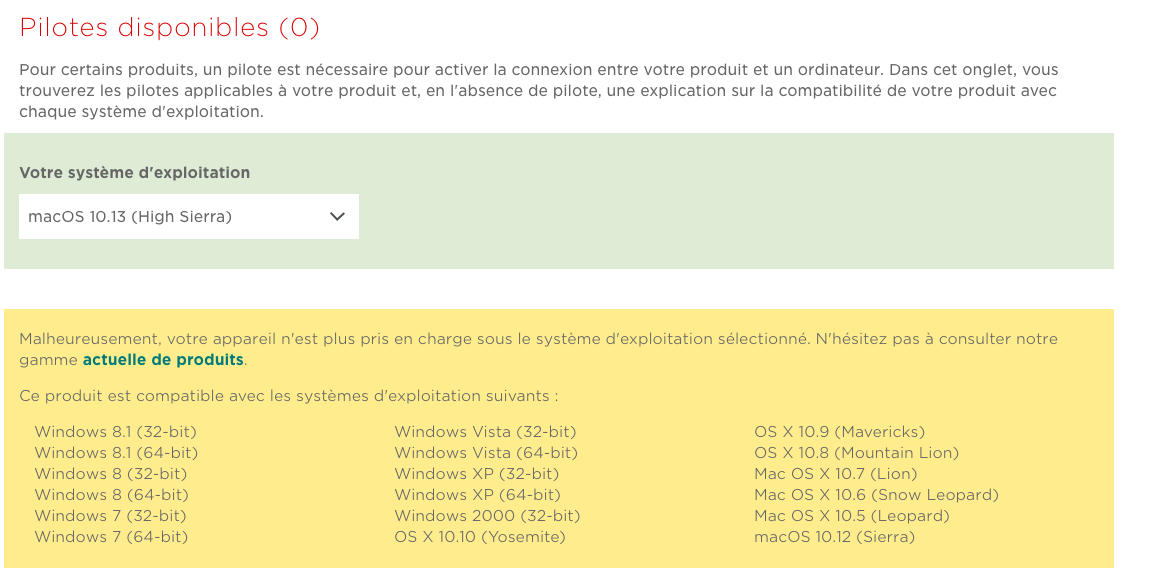Select 'Windows 8.1 (32-bit)' in the list

[x=115, y=432]
